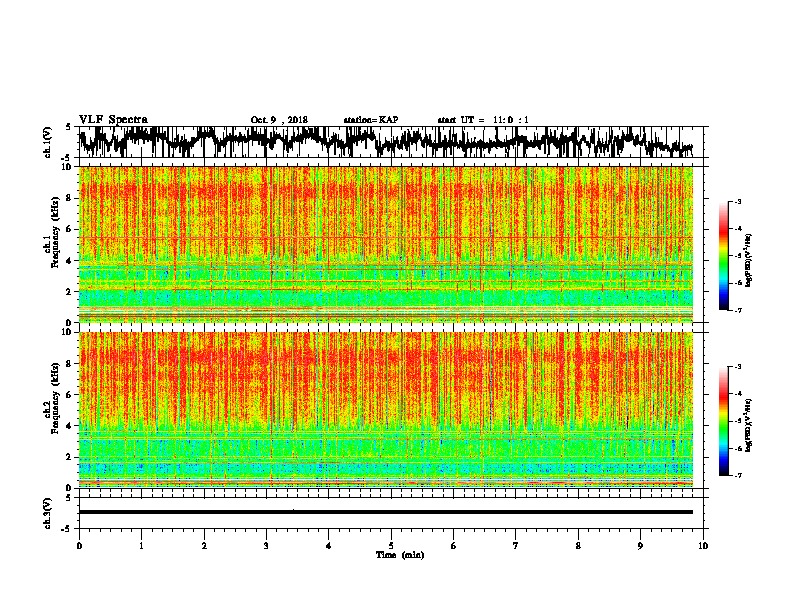Click time axis tick label "6"
Screen dimensions: 792x612
pos(454,546)
